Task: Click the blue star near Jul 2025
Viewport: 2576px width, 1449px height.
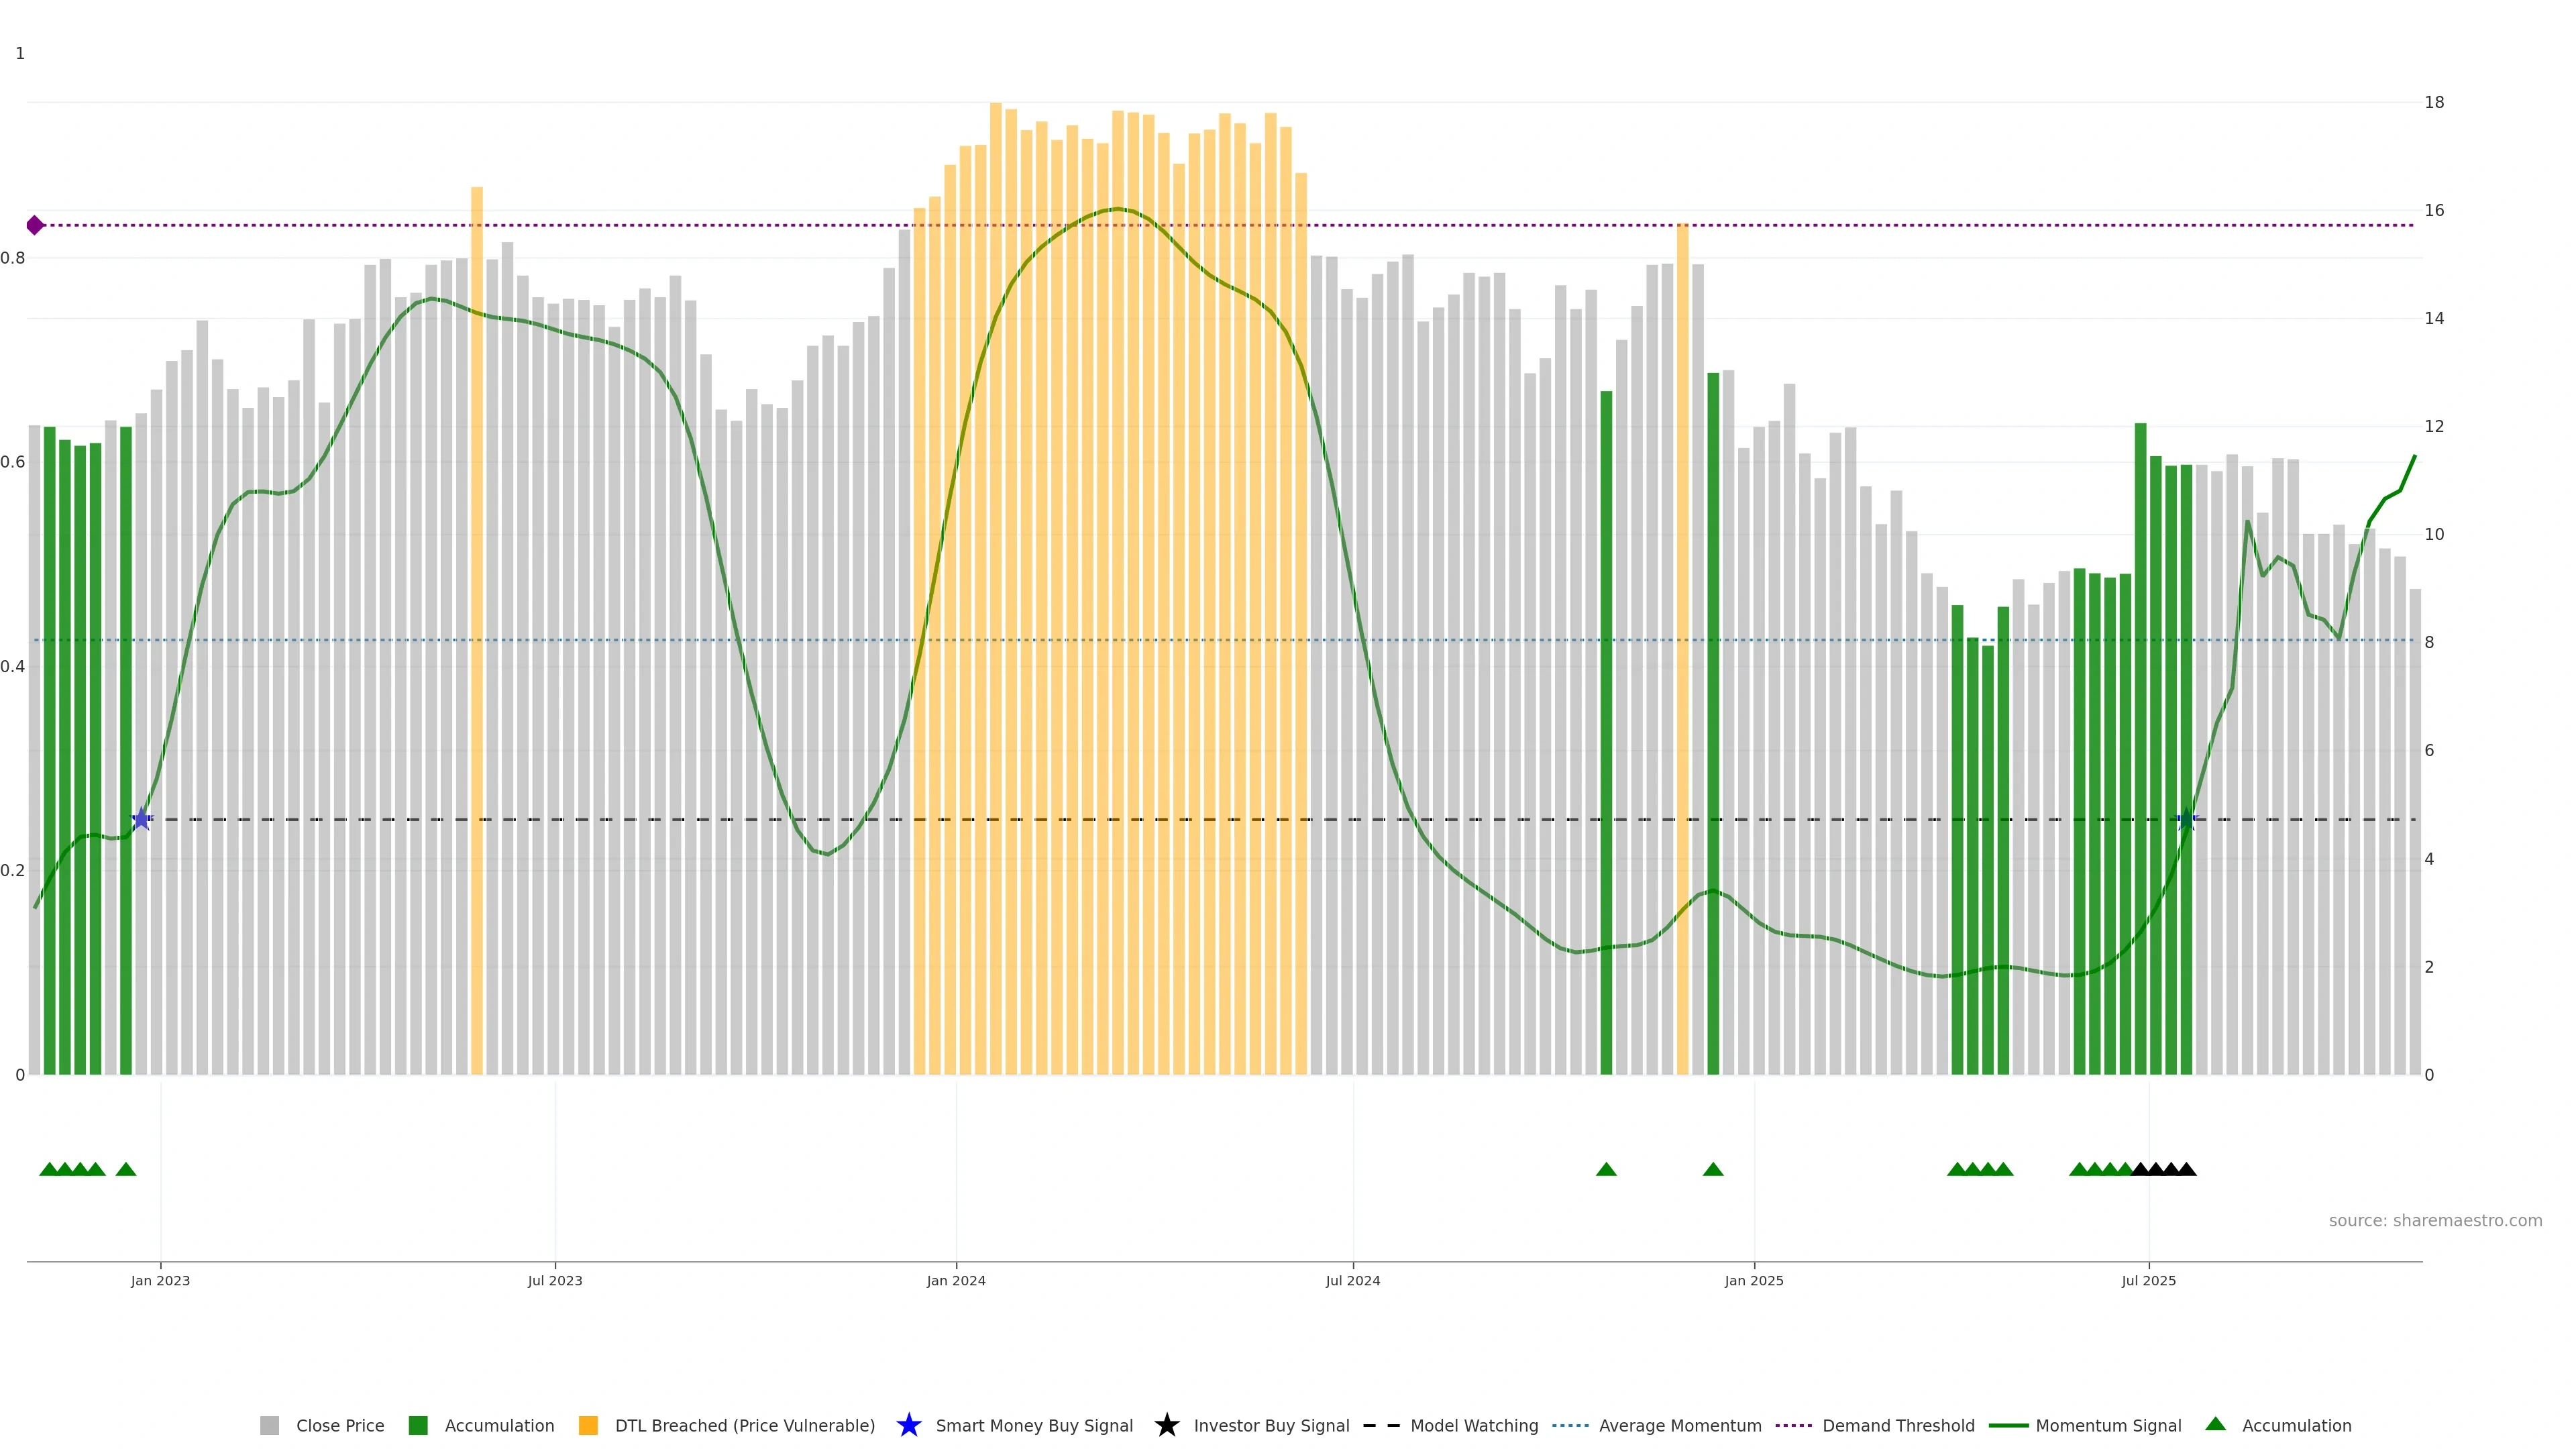Action: pyautogui.click(x=2187, y=819)
